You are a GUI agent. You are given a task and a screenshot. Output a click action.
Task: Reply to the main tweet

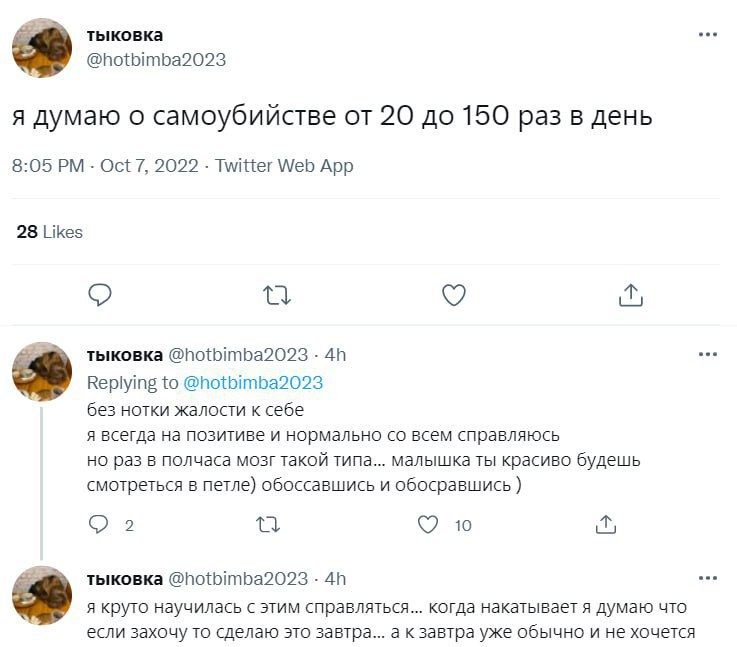pos(99,295)
